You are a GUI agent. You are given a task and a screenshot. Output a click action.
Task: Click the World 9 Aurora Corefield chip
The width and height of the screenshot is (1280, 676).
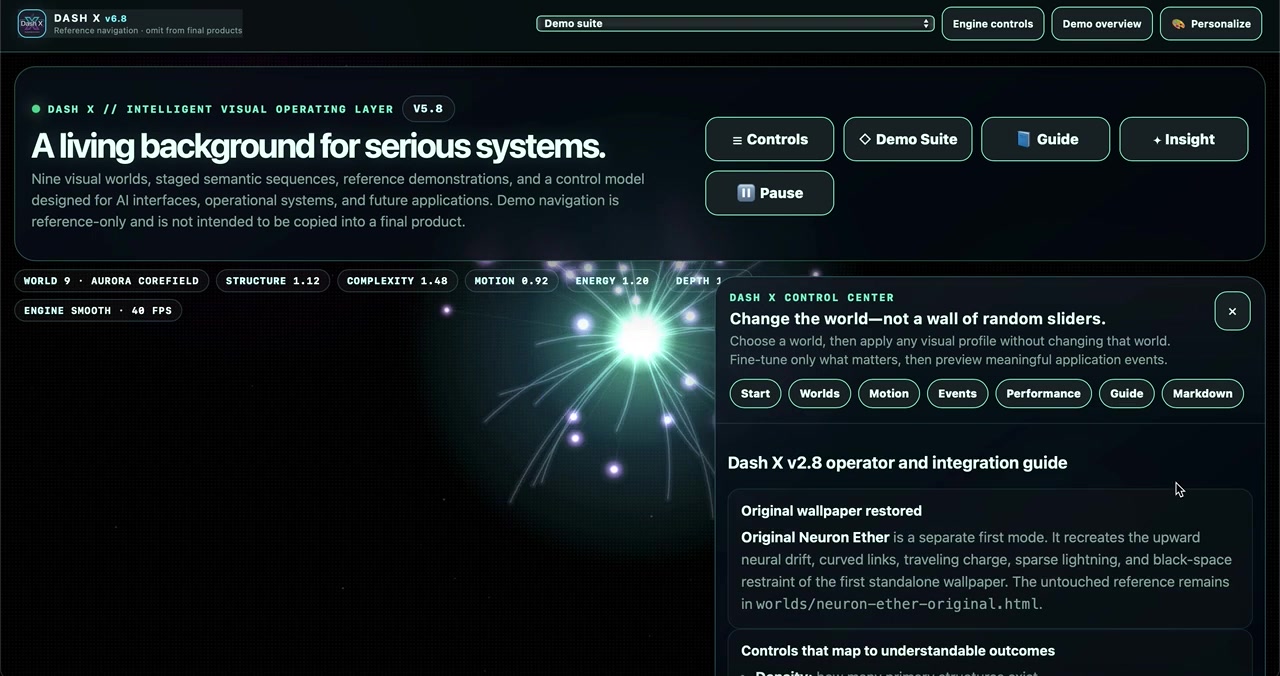click(x=112, y=281)
